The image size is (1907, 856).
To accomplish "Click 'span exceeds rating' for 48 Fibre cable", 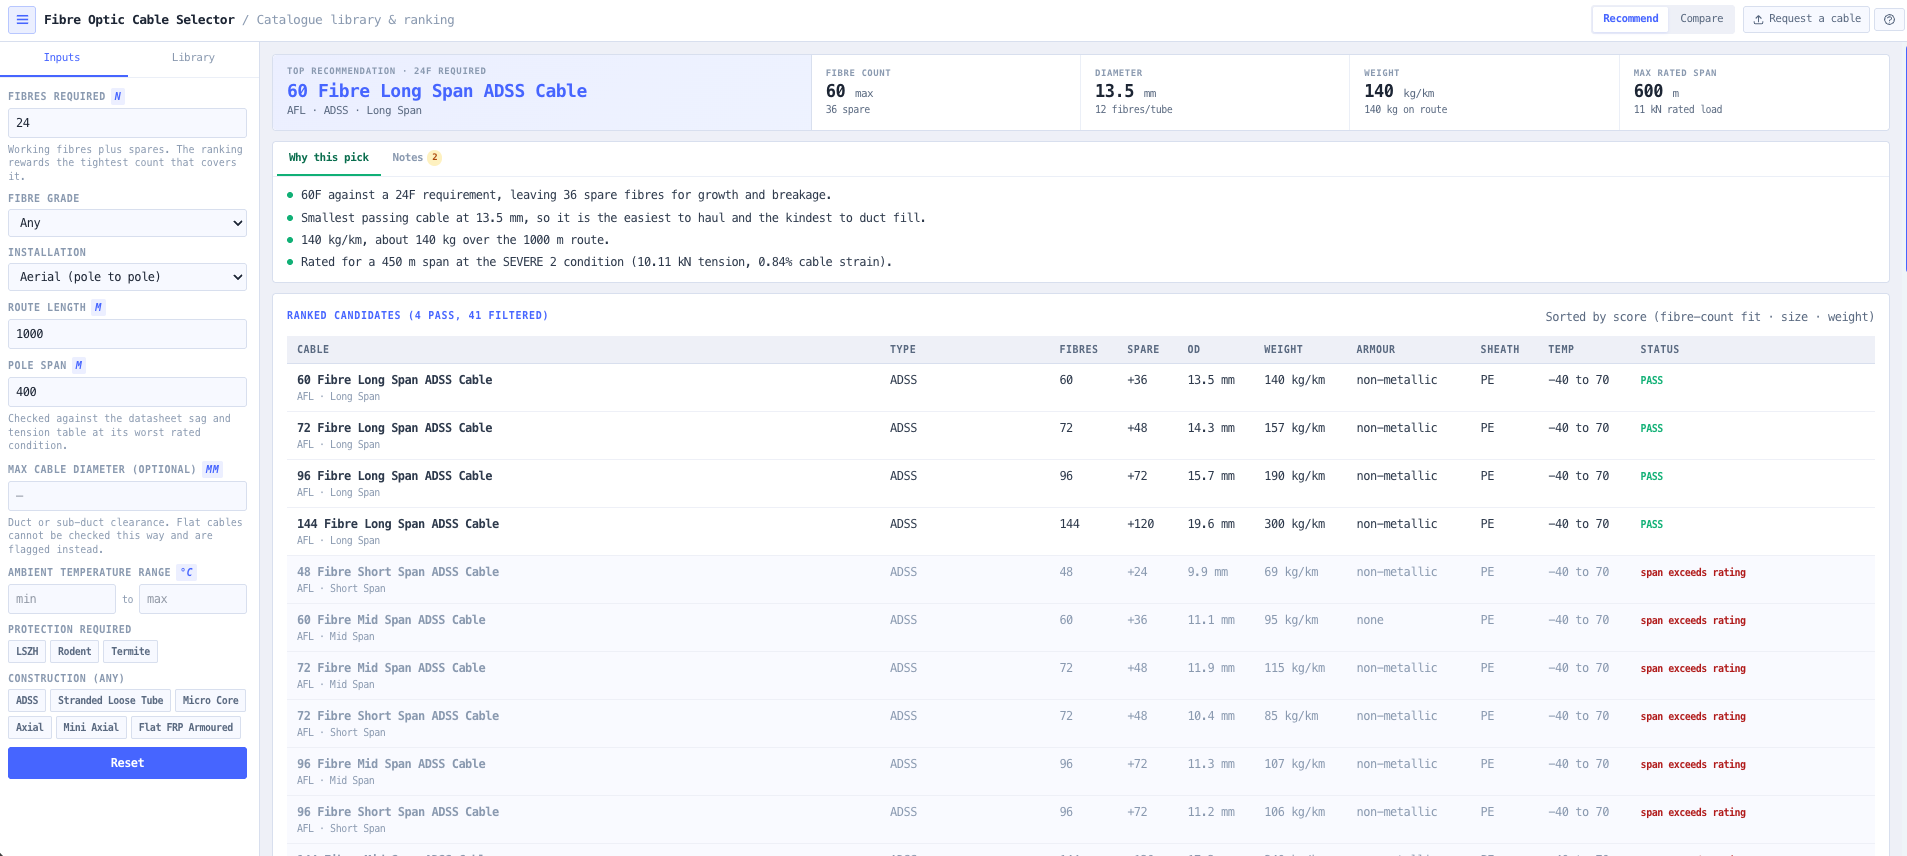I will click(x=1692, y=573).
